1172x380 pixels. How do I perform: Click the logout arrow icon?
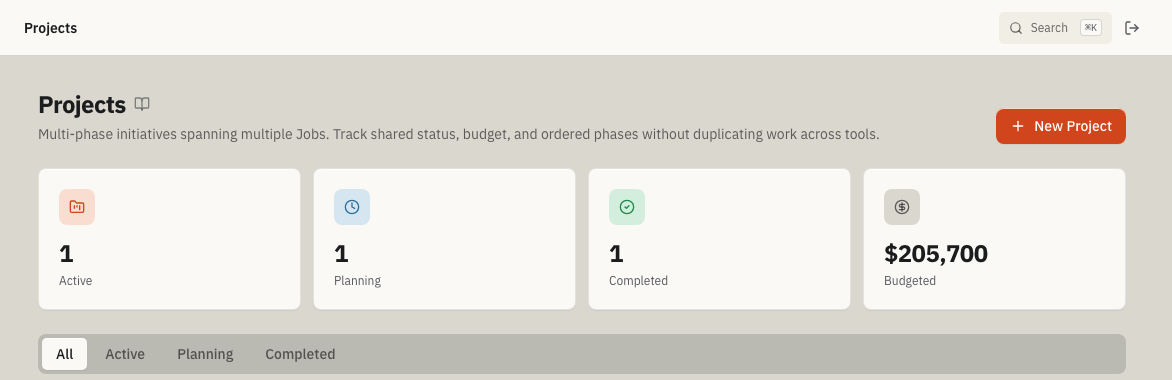(1132, 28)
